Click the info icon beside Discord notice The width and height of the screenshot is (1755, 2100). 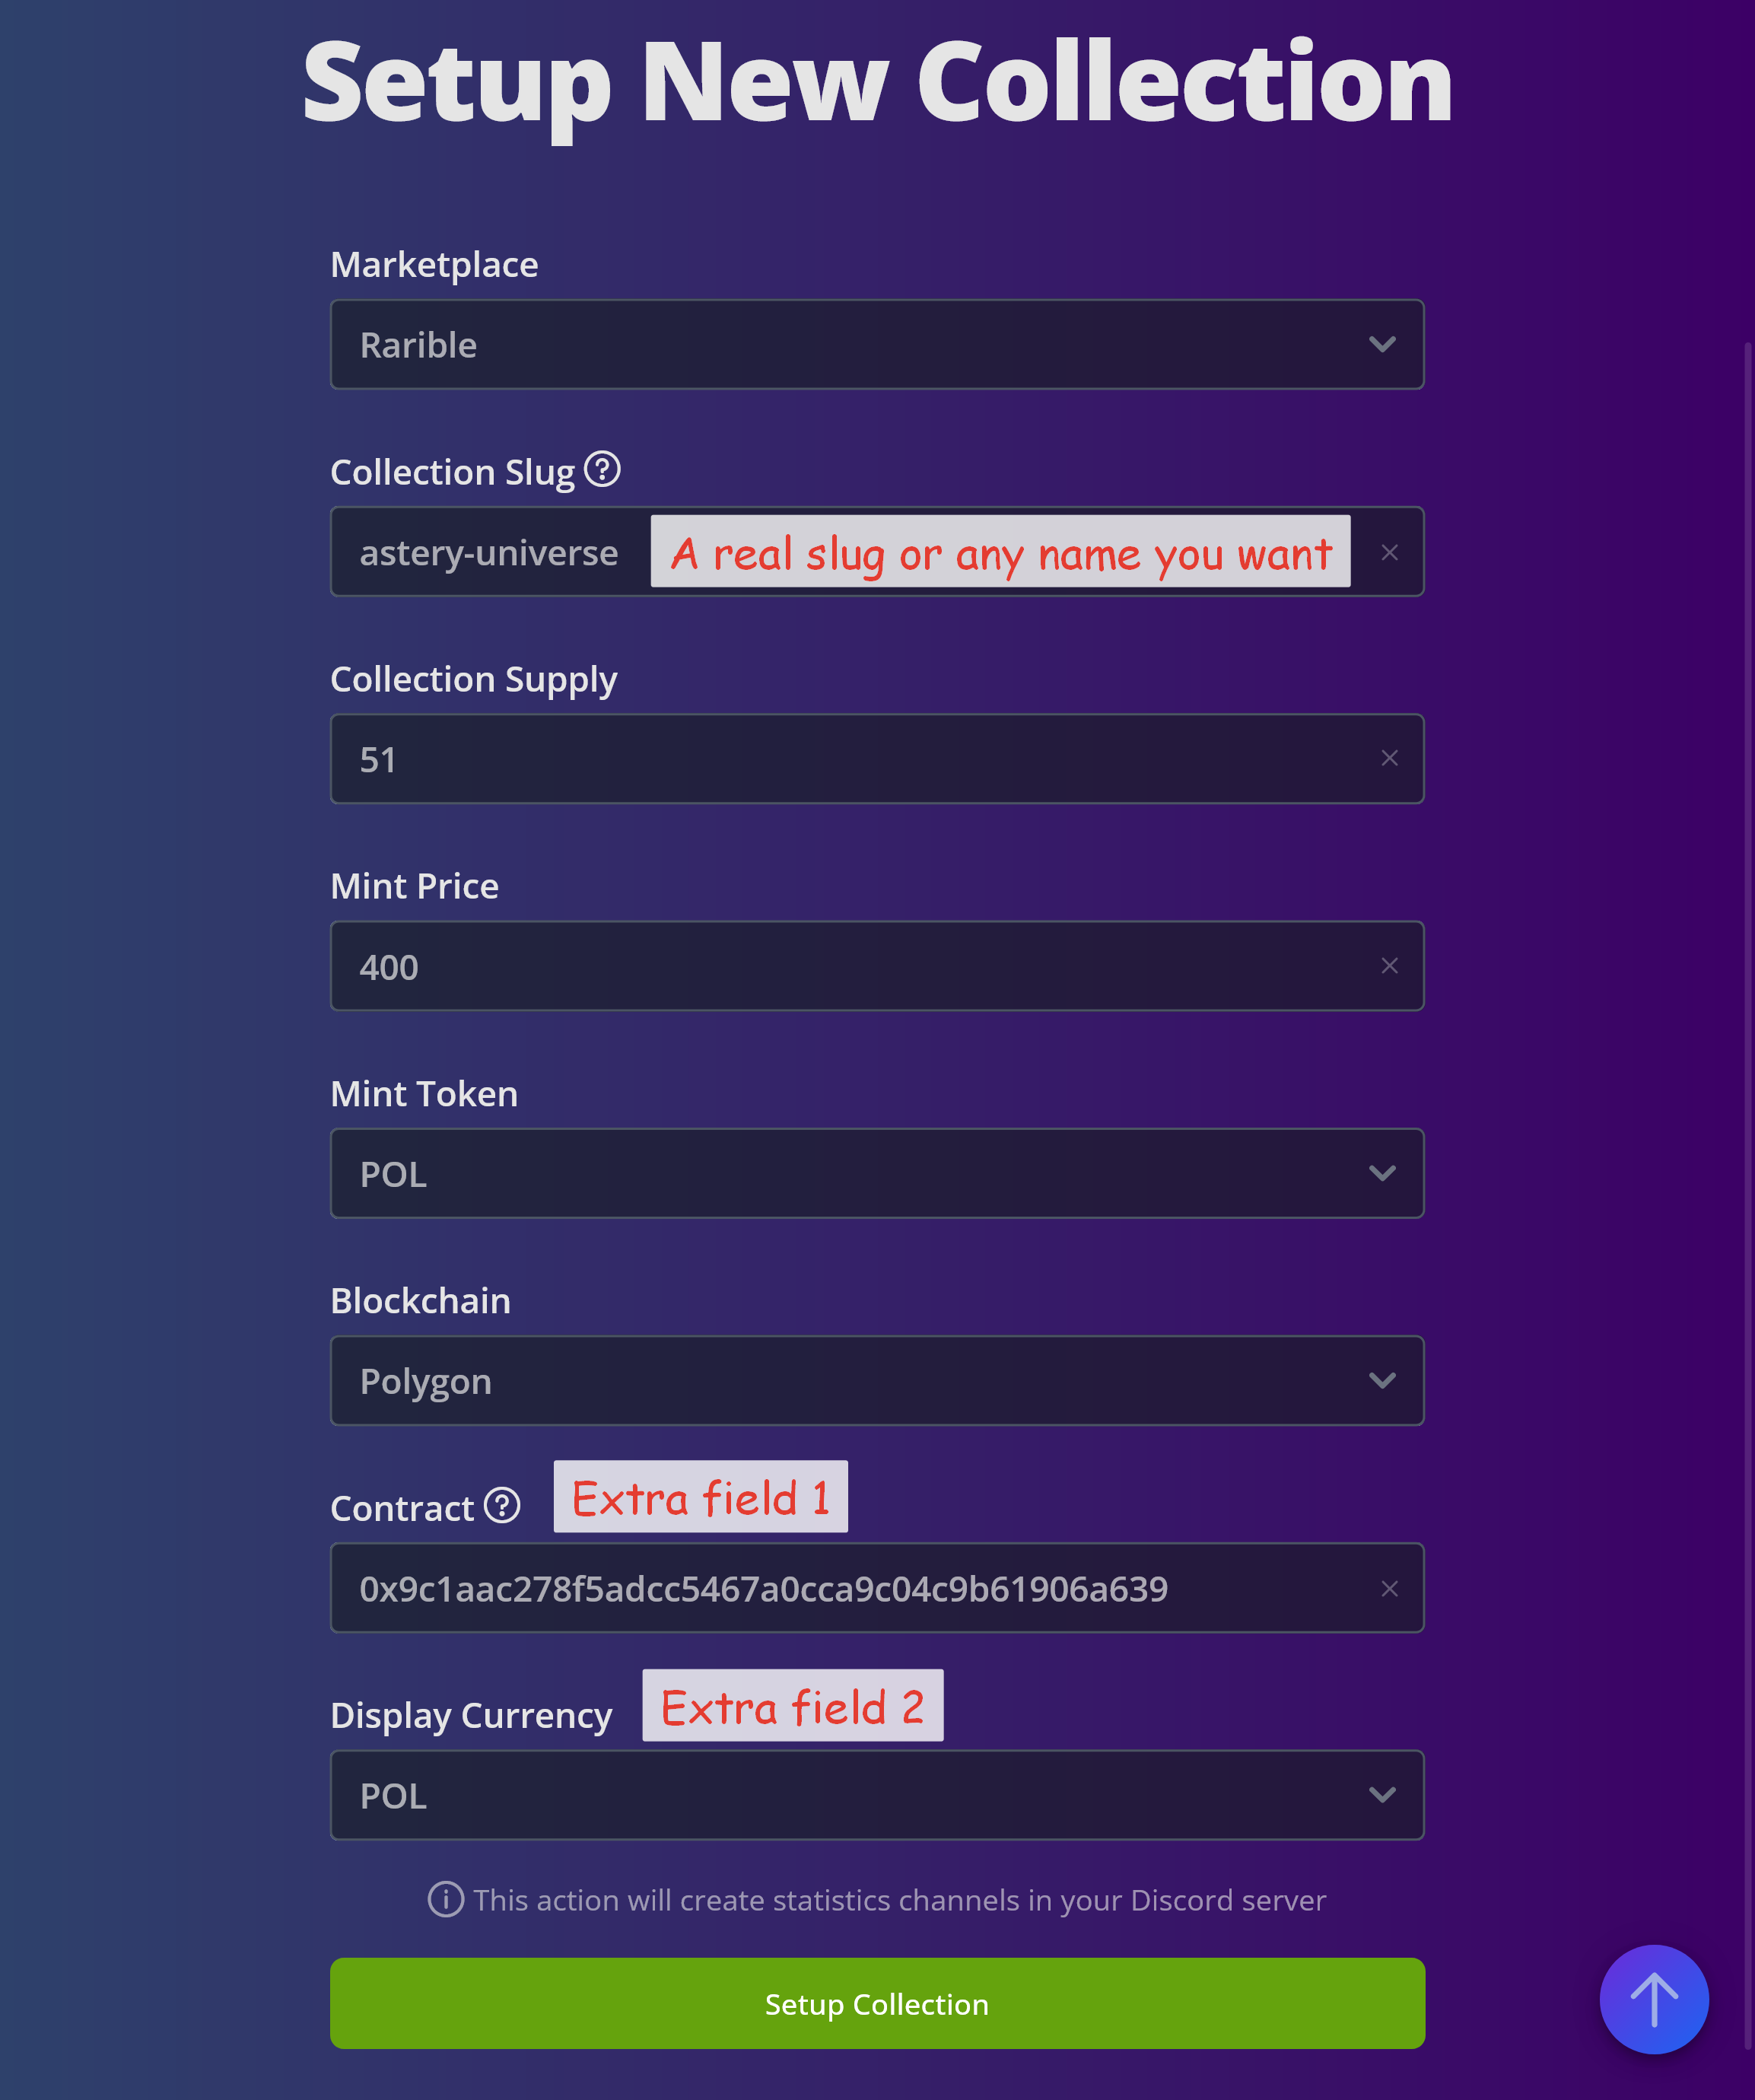click(x=445, y=1899)
